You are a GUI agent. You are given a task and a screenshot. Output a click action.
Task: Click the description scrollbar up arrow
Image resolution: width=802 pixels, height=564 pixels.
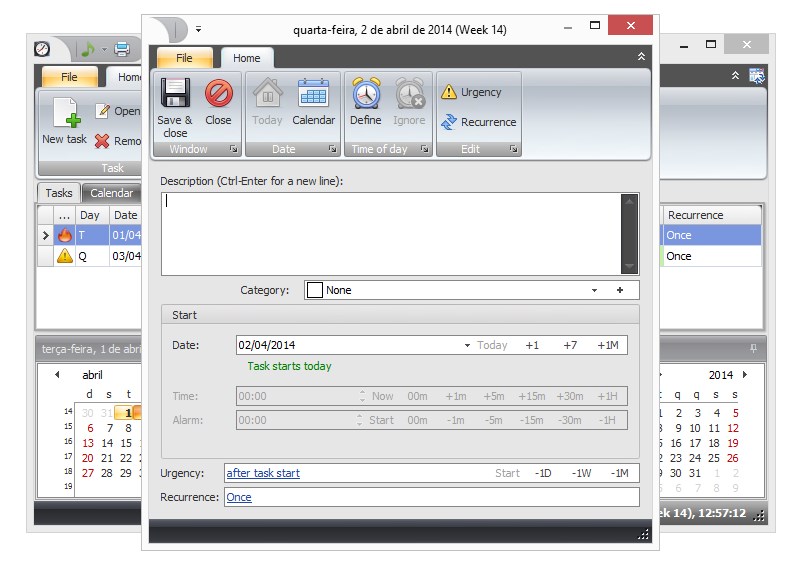coord(629,201)
